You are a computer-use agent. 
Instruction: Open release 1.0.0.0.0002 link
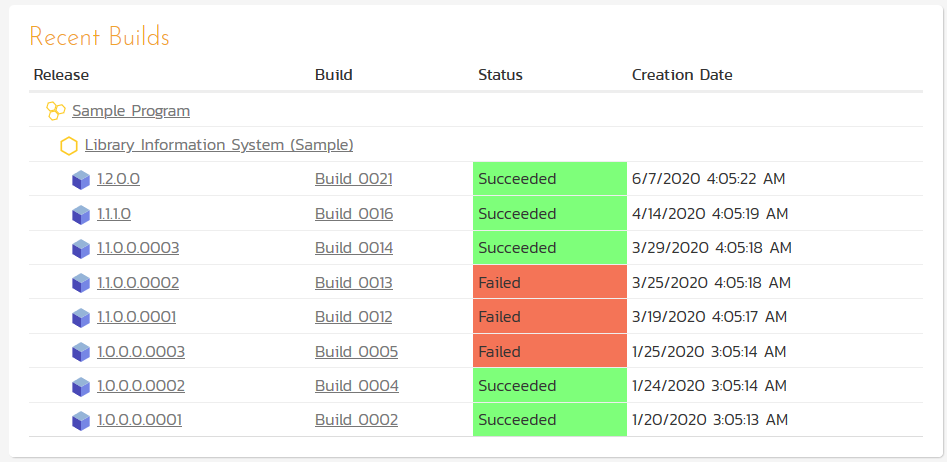tap(141, 386)
